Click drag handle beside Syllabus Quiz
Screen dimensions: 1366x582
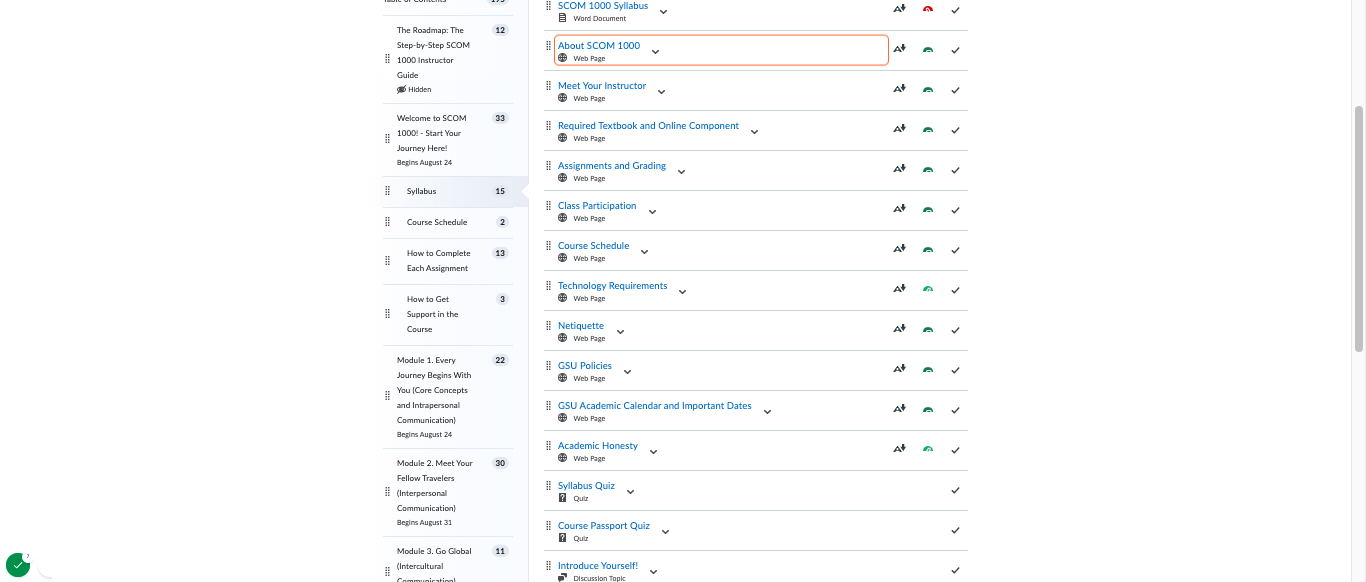click(x=548, y=486)
